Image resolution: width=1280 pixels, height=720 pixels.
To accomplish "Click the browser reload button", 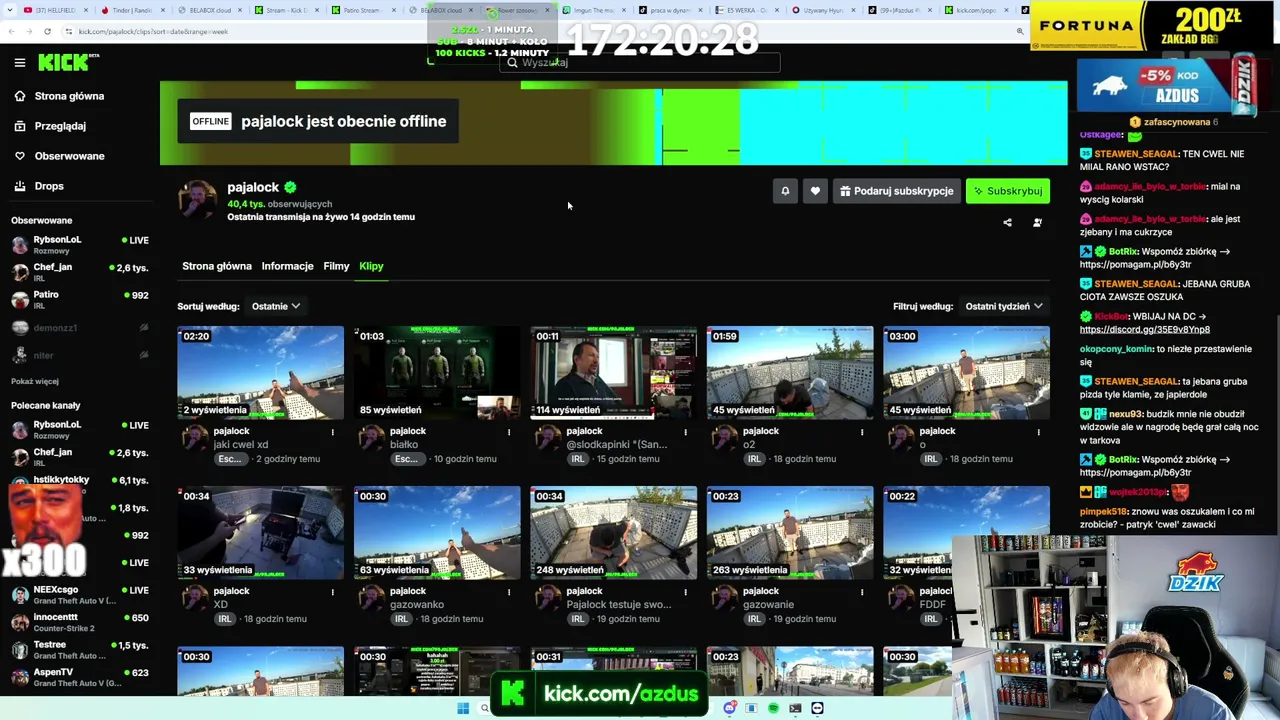I will click(47, 31).
